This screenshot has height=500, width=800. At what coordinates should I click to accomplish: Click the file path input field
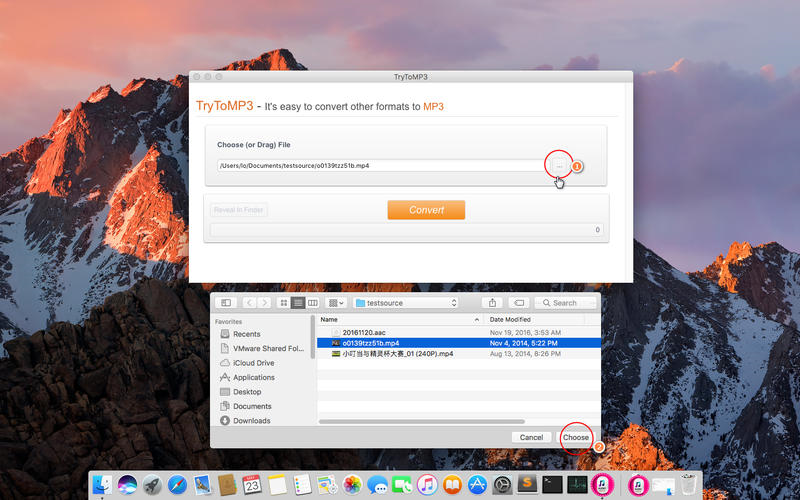[380, 165]
